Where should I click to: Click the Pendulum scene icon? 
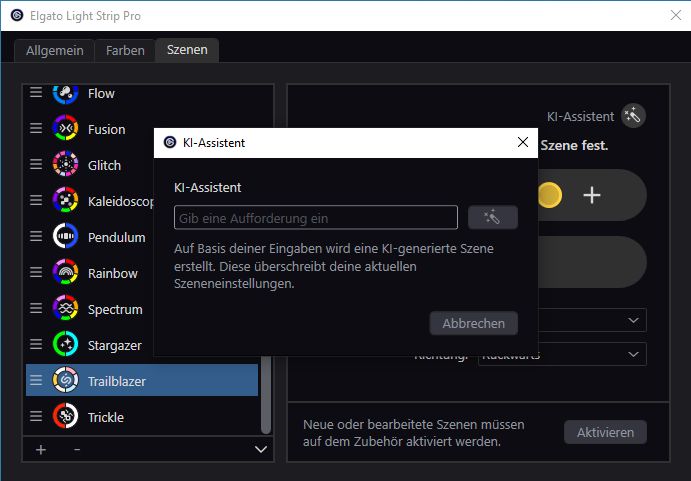tap(65, 237)
